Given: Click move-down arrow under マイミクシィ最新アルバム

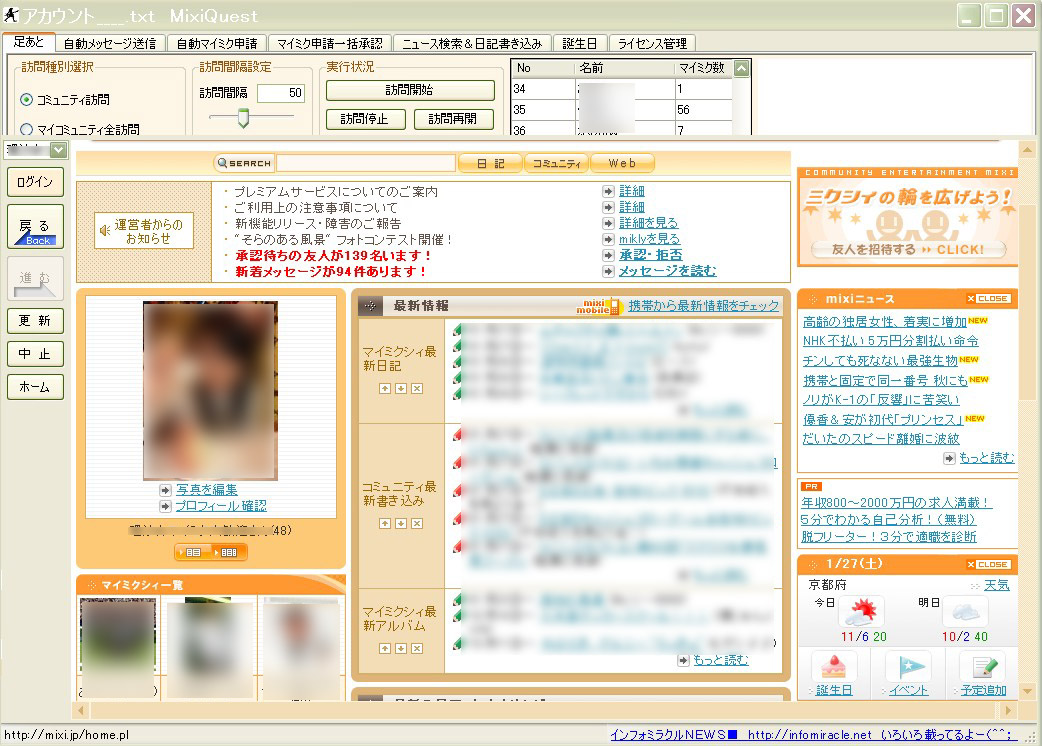Looking at the screenshot, I should (x=401, y=648).
